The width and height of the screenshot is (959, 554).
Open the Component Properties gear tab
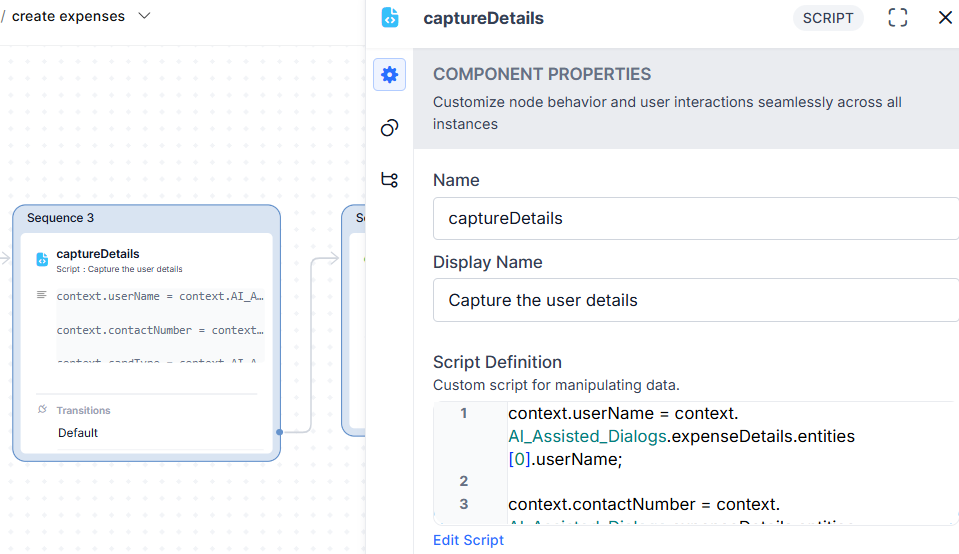coord(389,75)
